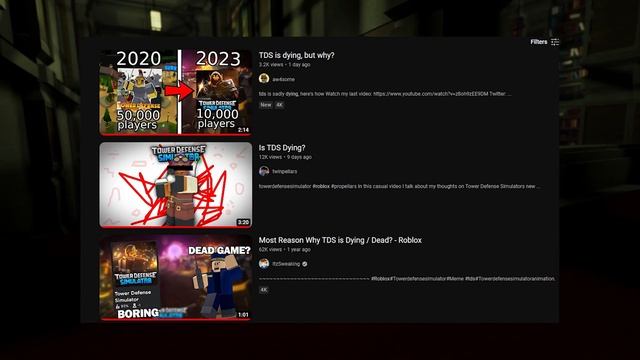
Task: Open 'Most Reason Why TDS is Dying' title
Action: (x=340, y=240)
